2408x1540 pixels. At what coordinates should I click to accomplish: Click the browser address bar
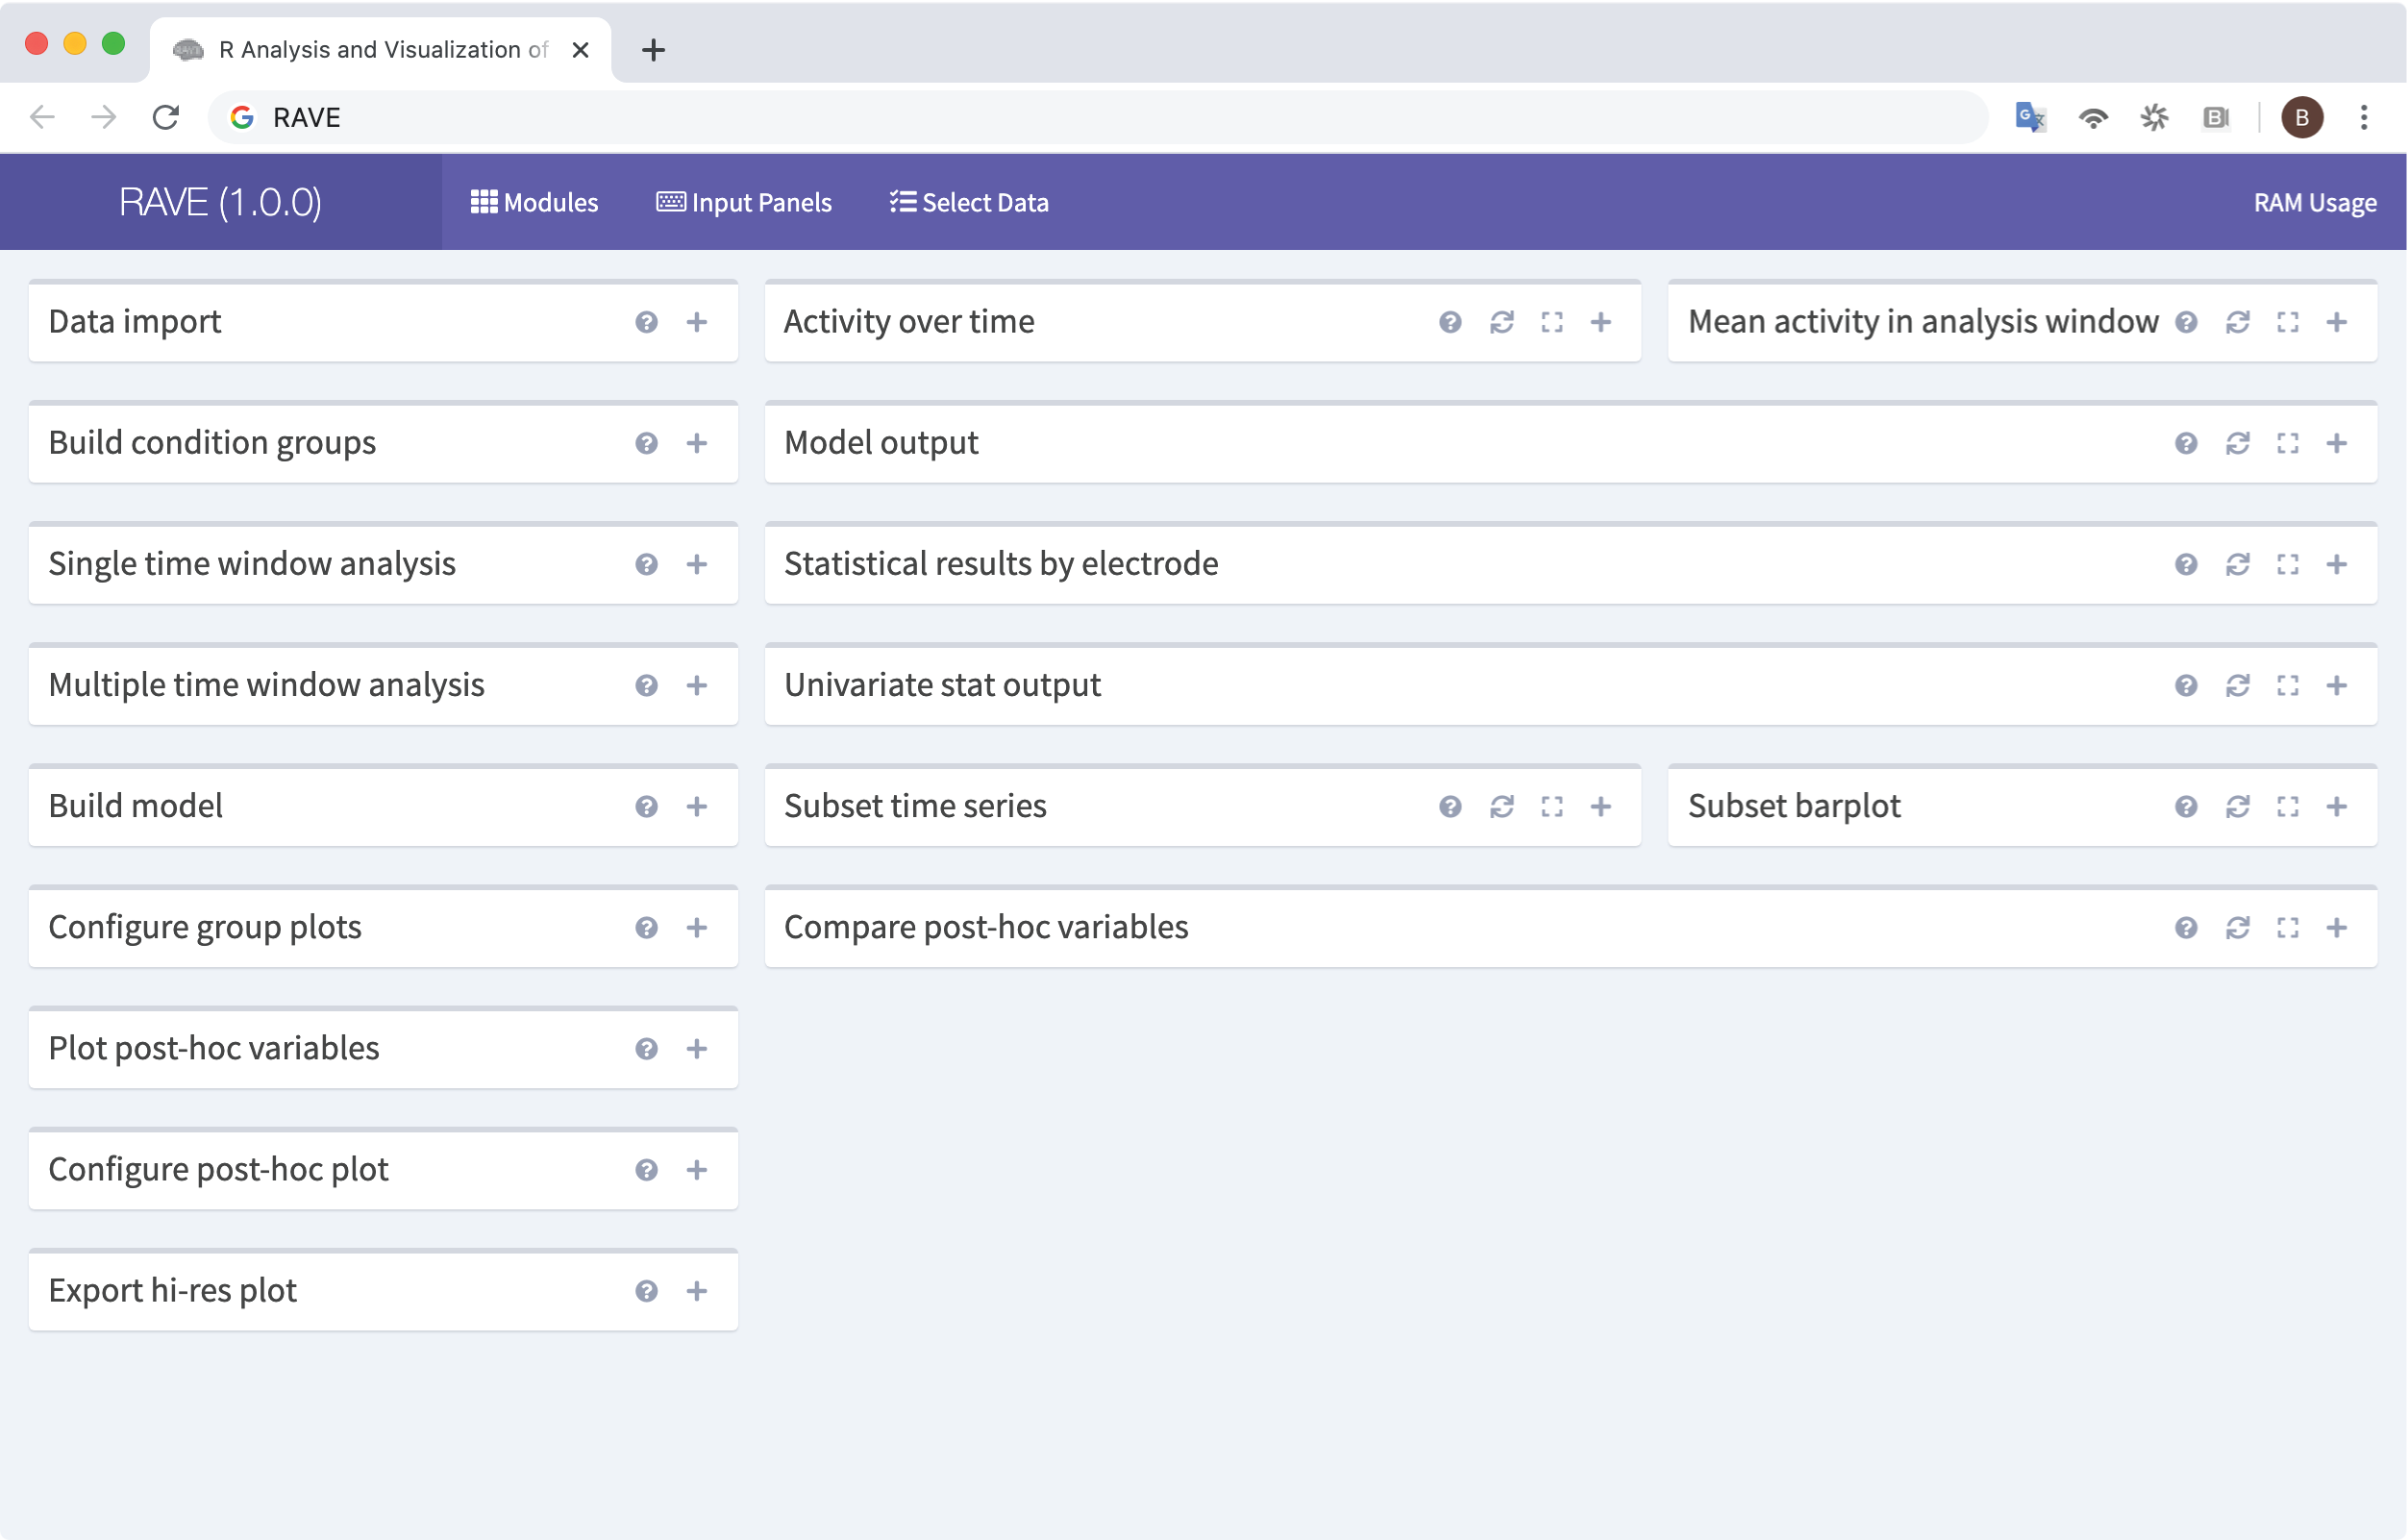tap(1100, 117)
